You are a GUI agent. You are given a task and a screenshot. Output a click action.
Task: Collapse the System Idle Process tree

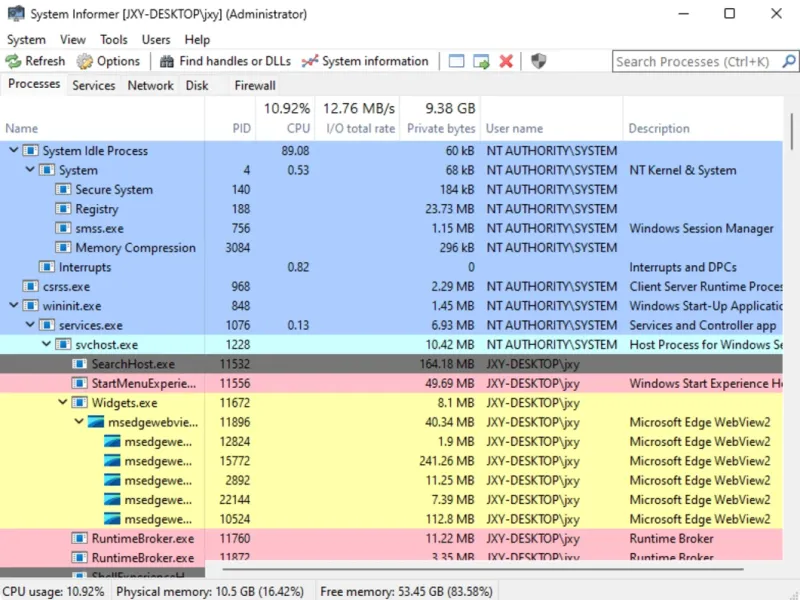(x=14, y=150)
